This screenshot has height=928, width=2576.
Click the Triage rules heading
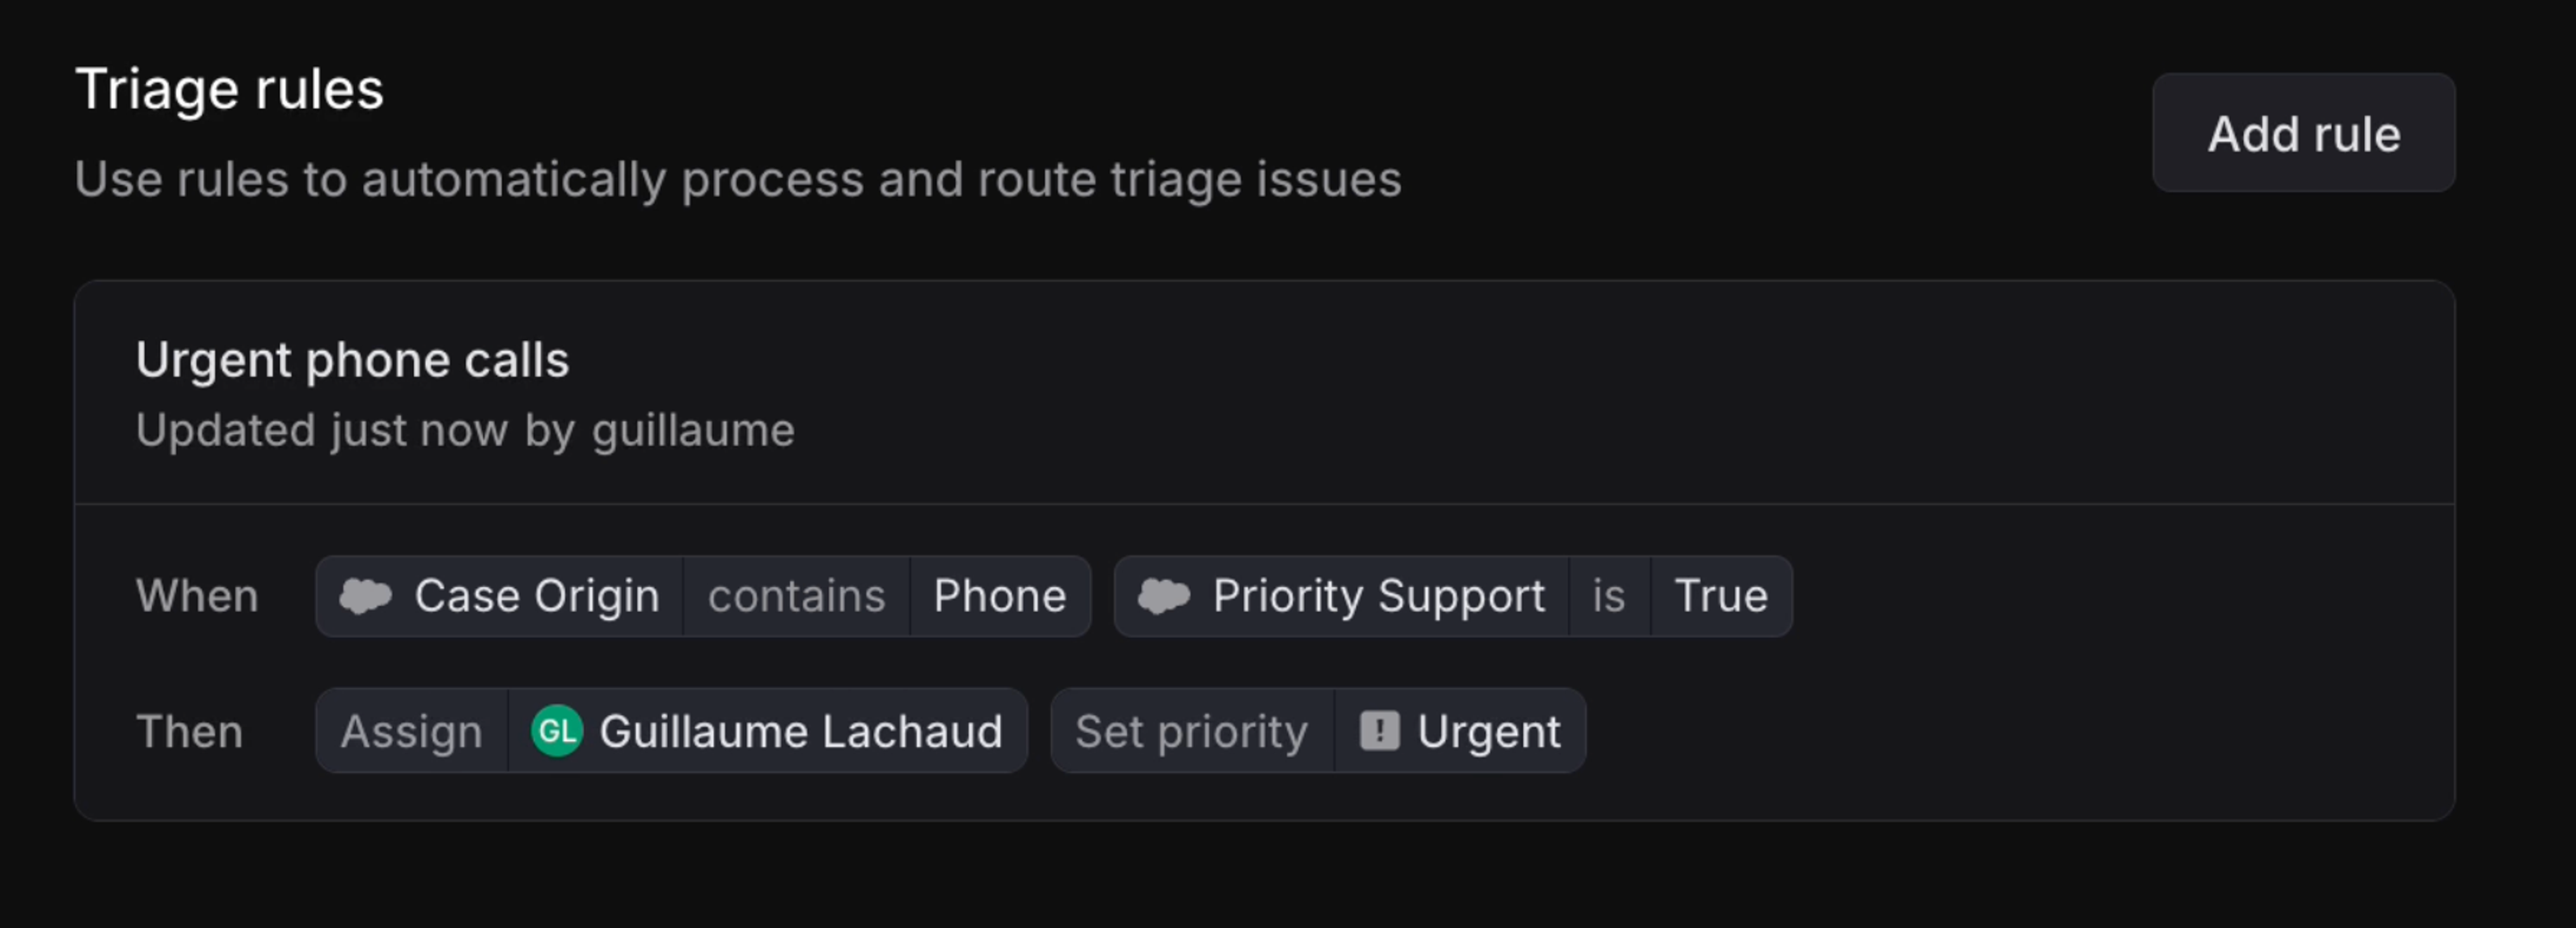[x=229, y=88]
